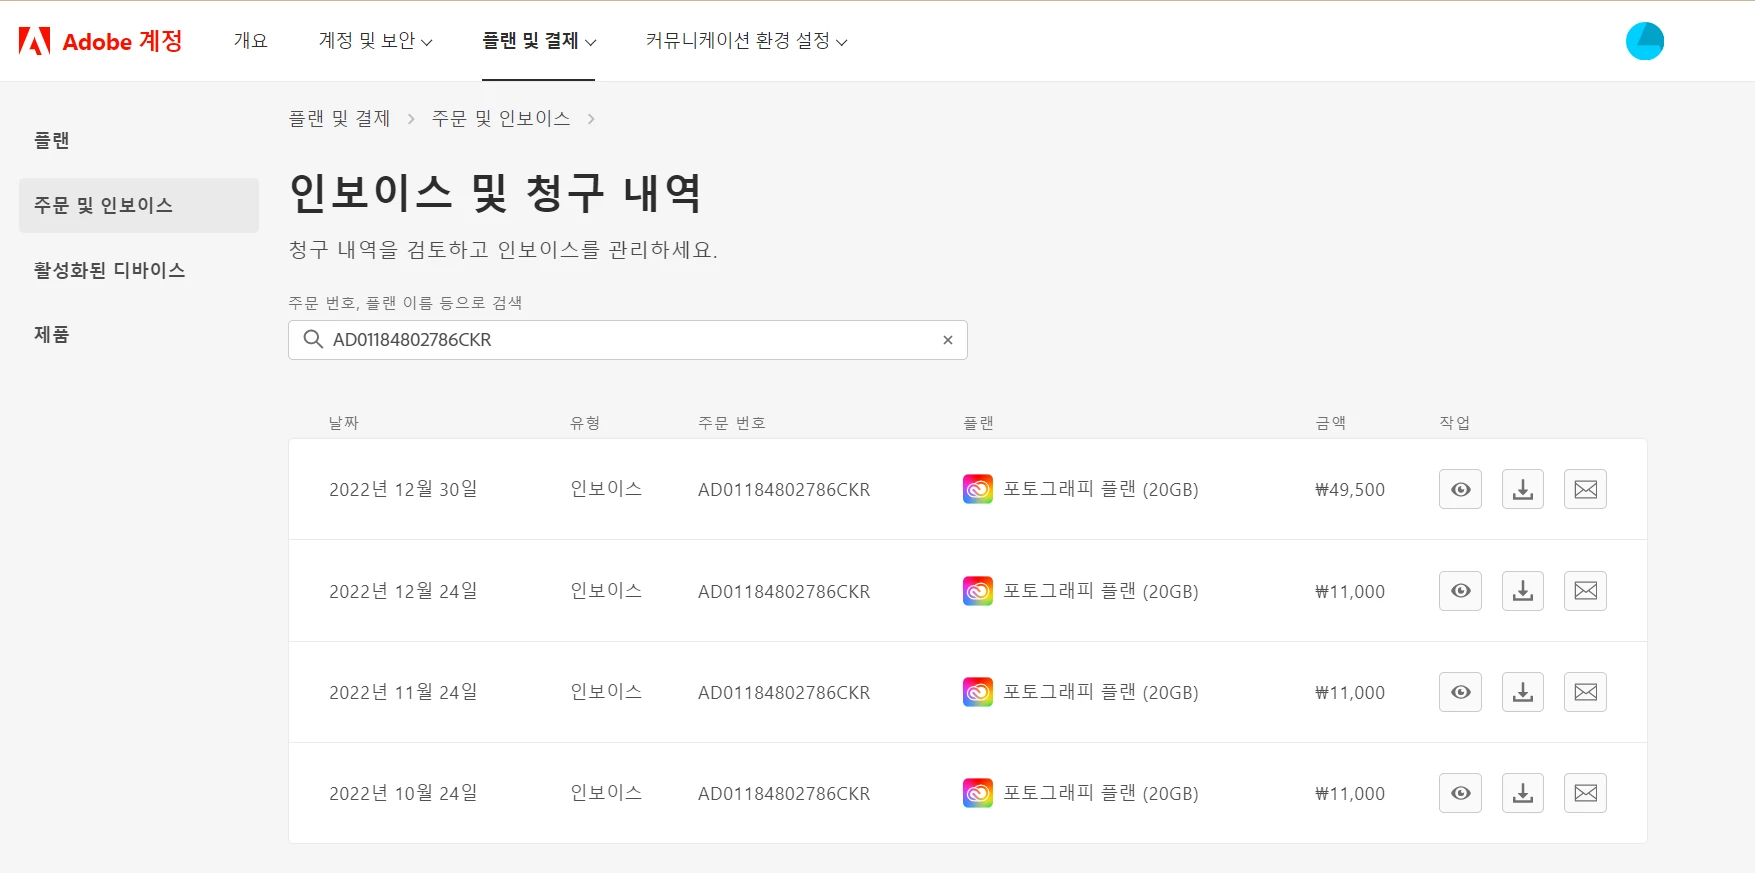Expand the 플랜 및 결제 menu

coord(539,41)
